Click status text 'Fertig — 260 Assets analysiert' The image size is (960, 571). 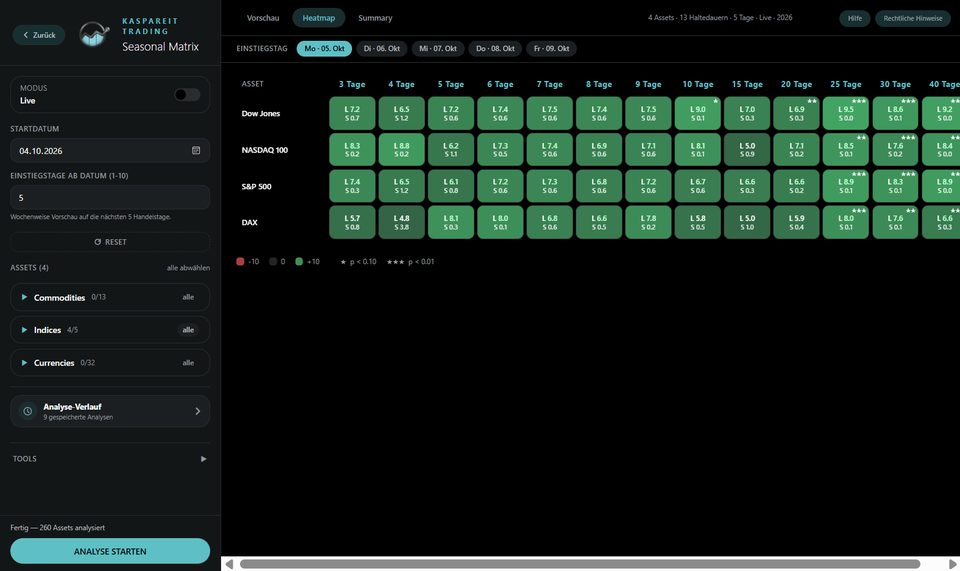click(58, 528)
